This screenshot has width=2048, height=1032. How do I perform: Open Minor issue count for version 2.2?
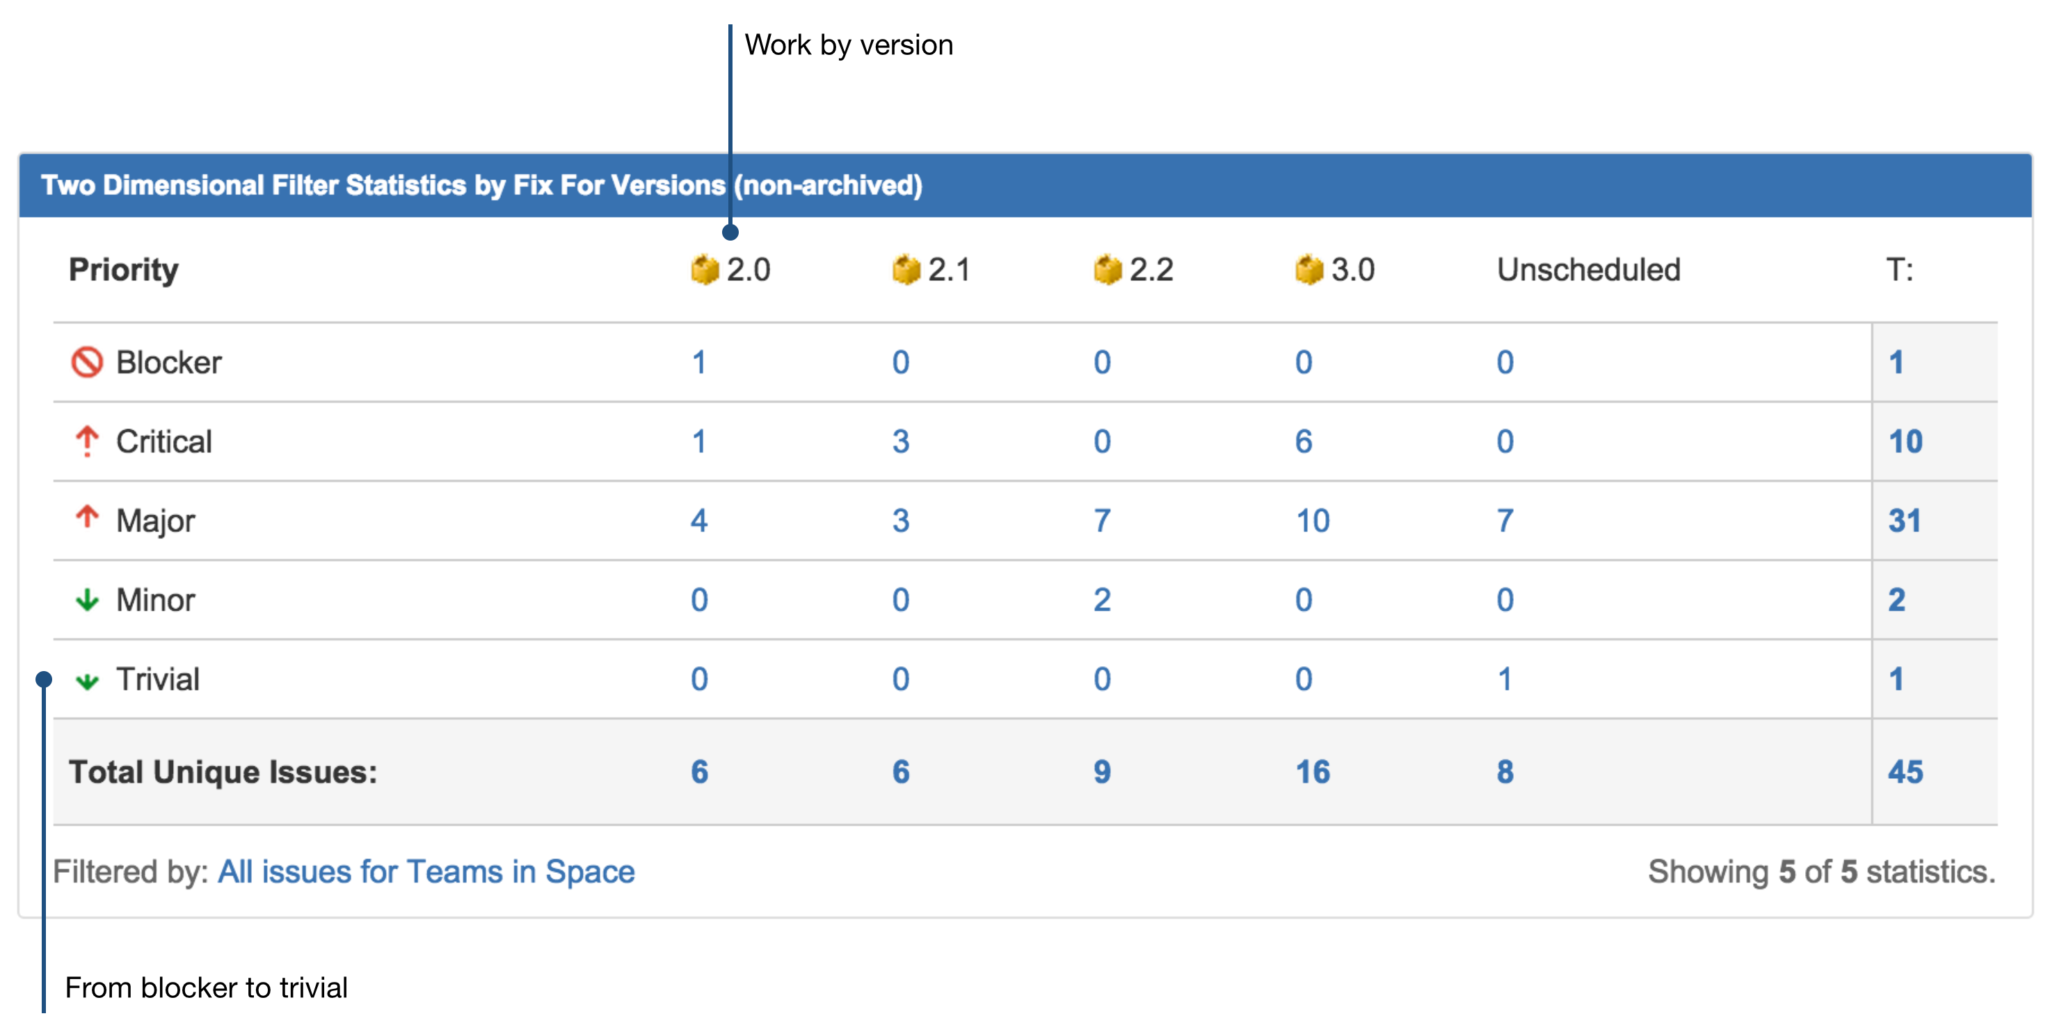coord(1102,600)
